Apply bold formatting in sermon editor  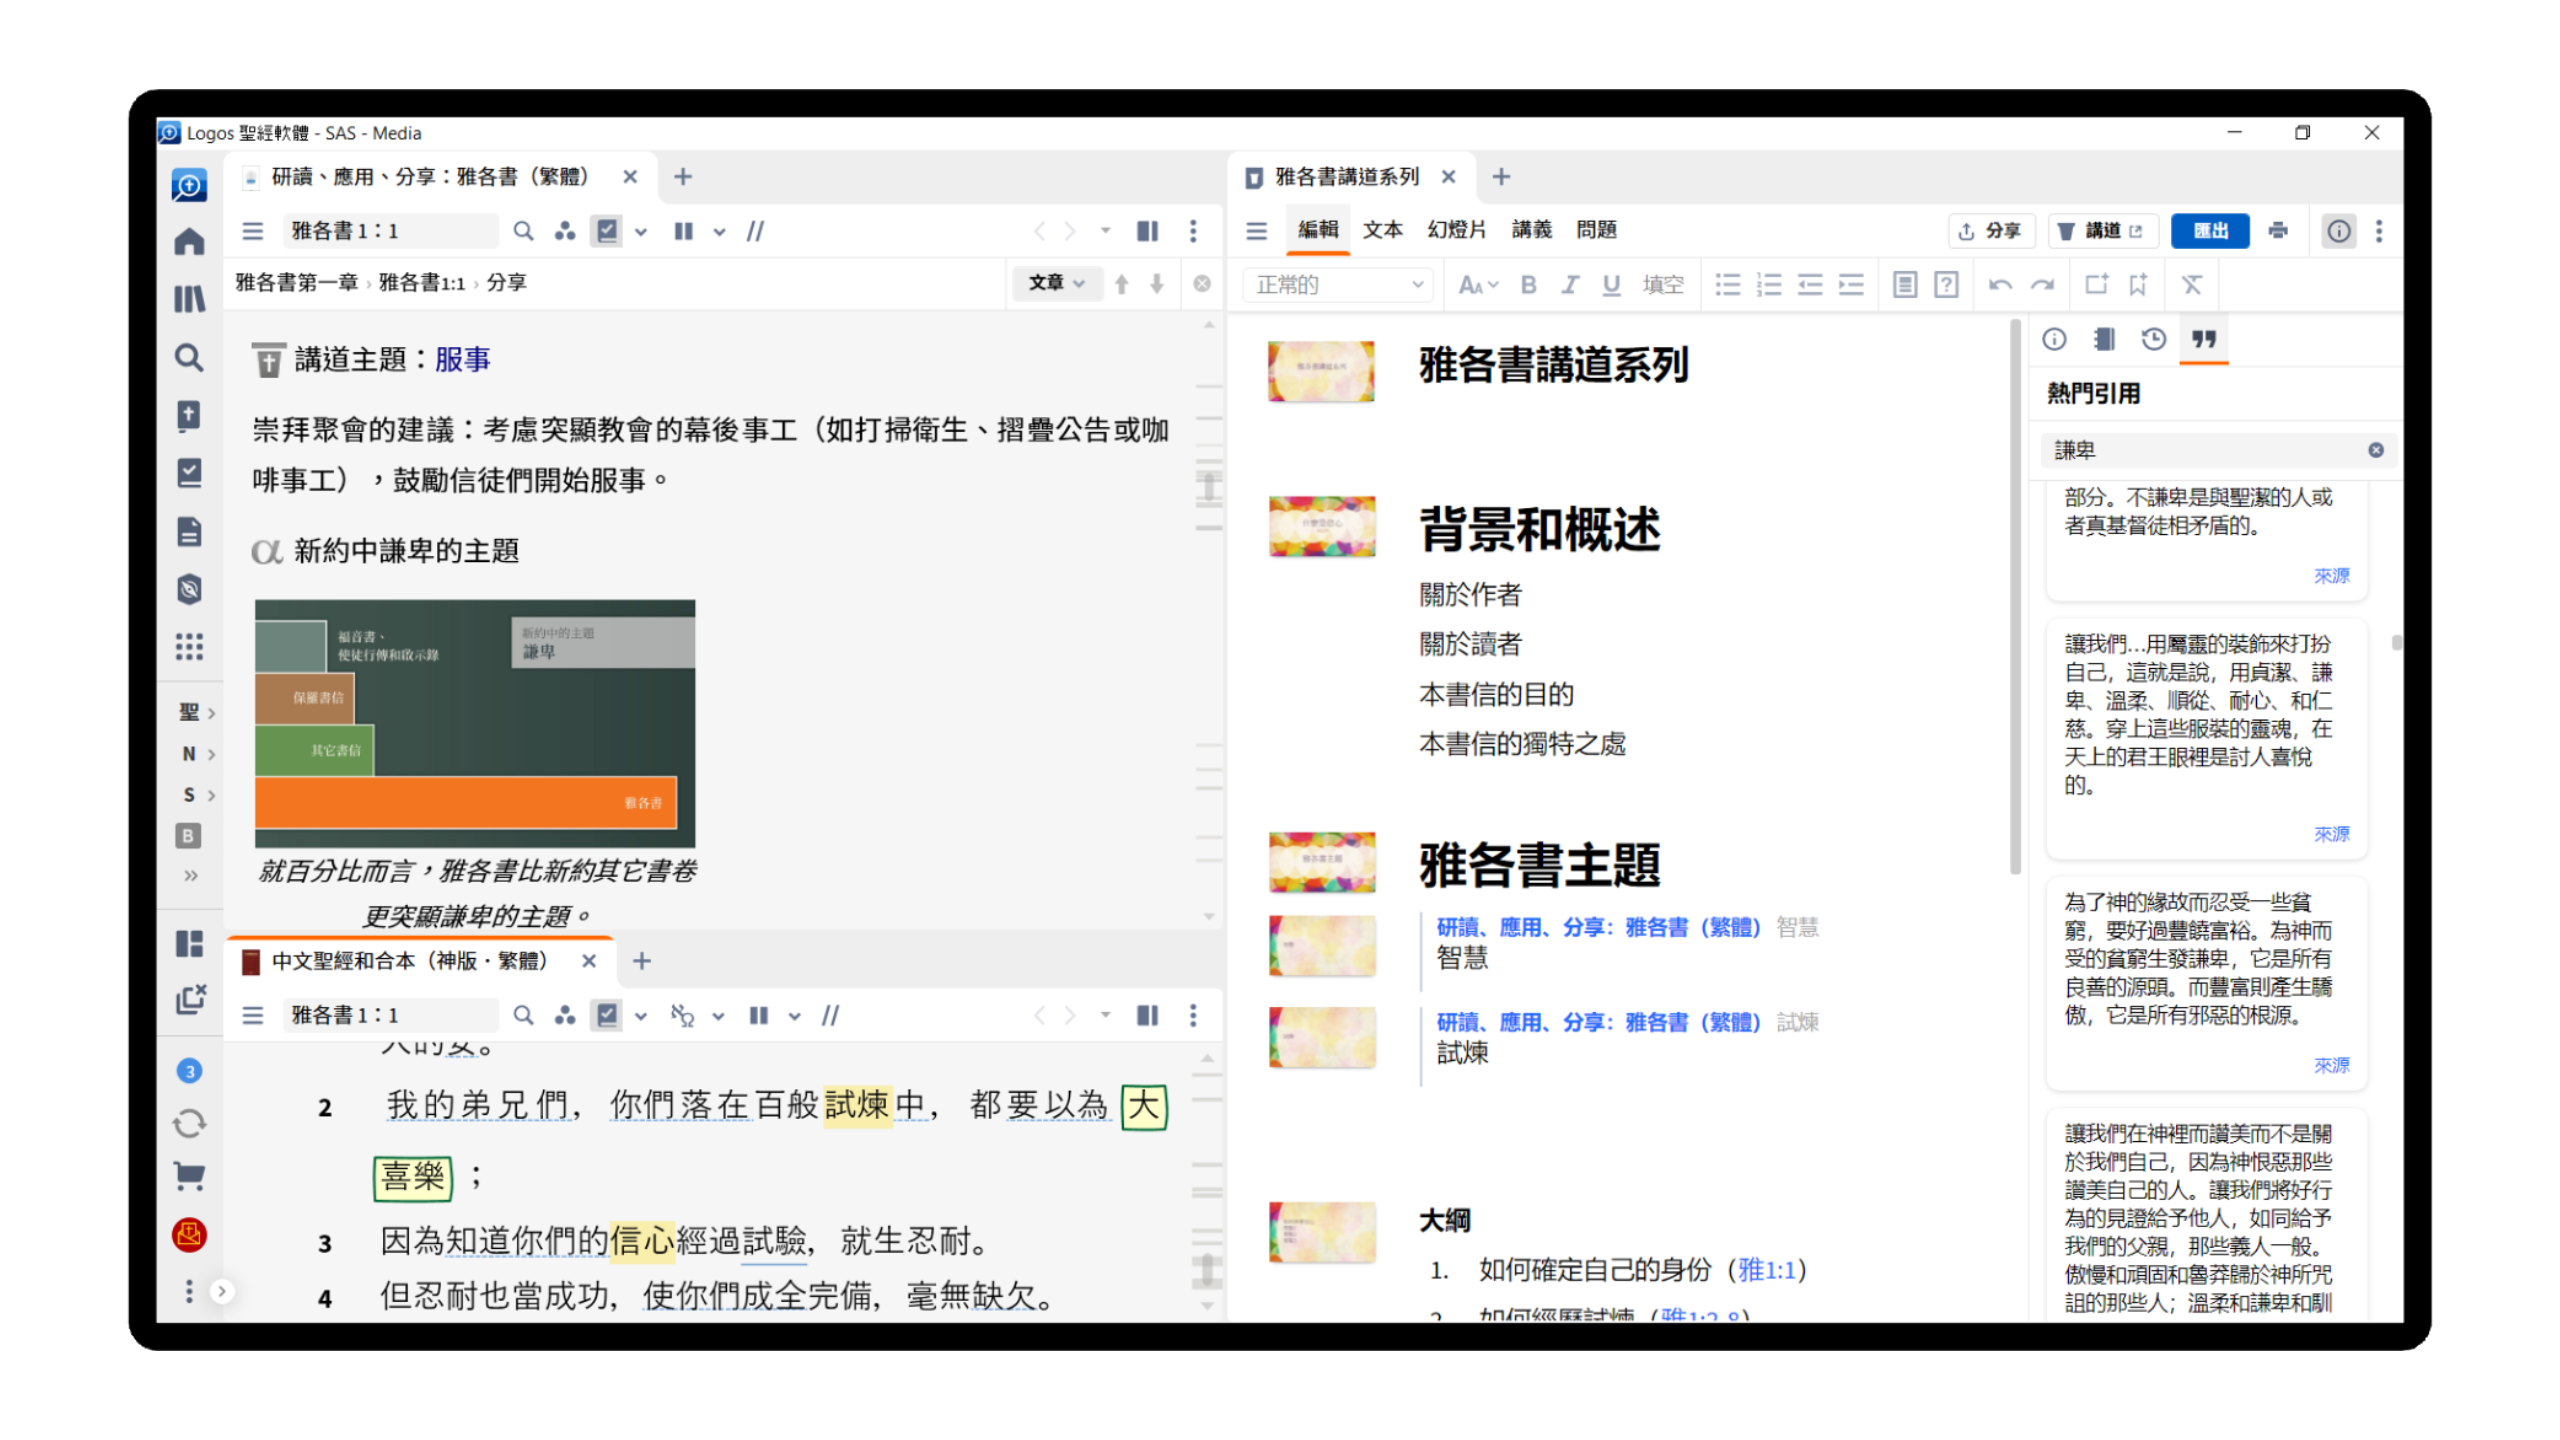(1528, 285)
